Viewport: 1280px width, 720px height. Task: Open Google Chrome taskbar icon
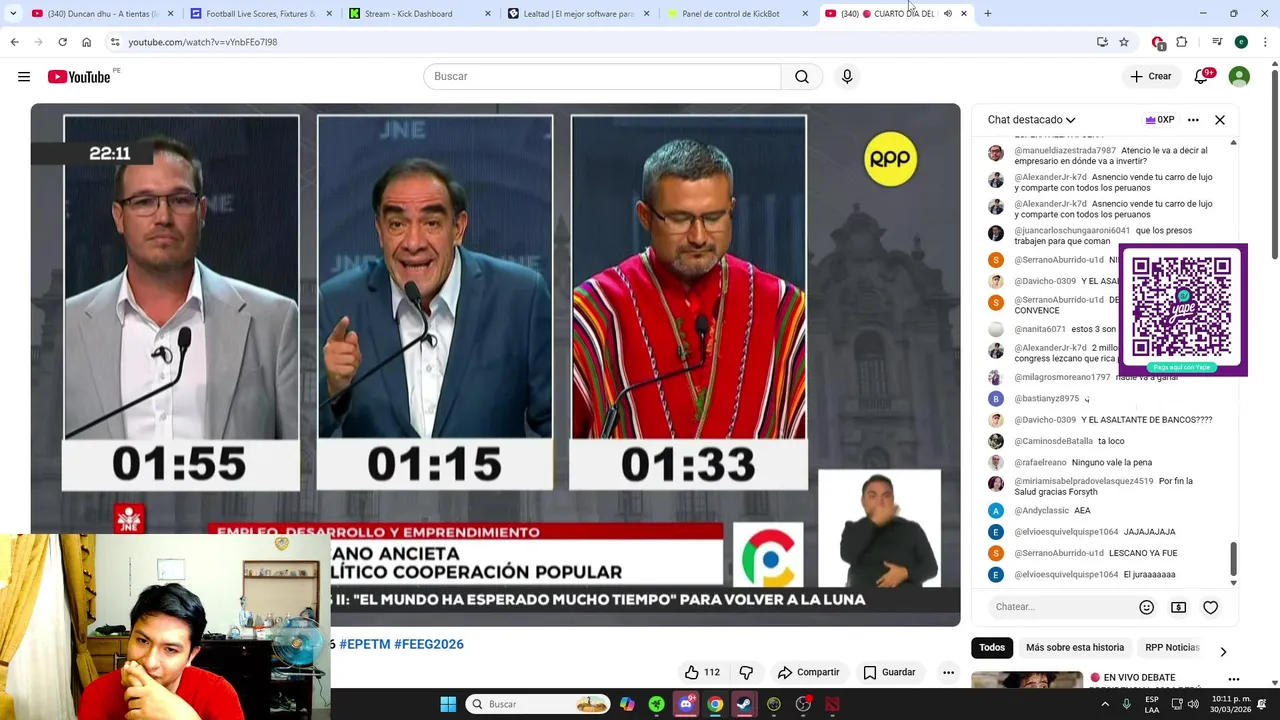715,704
